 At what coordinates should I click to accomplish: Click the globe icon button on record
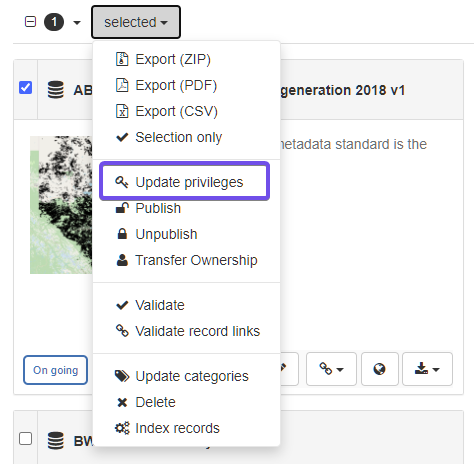pos(380,369)
